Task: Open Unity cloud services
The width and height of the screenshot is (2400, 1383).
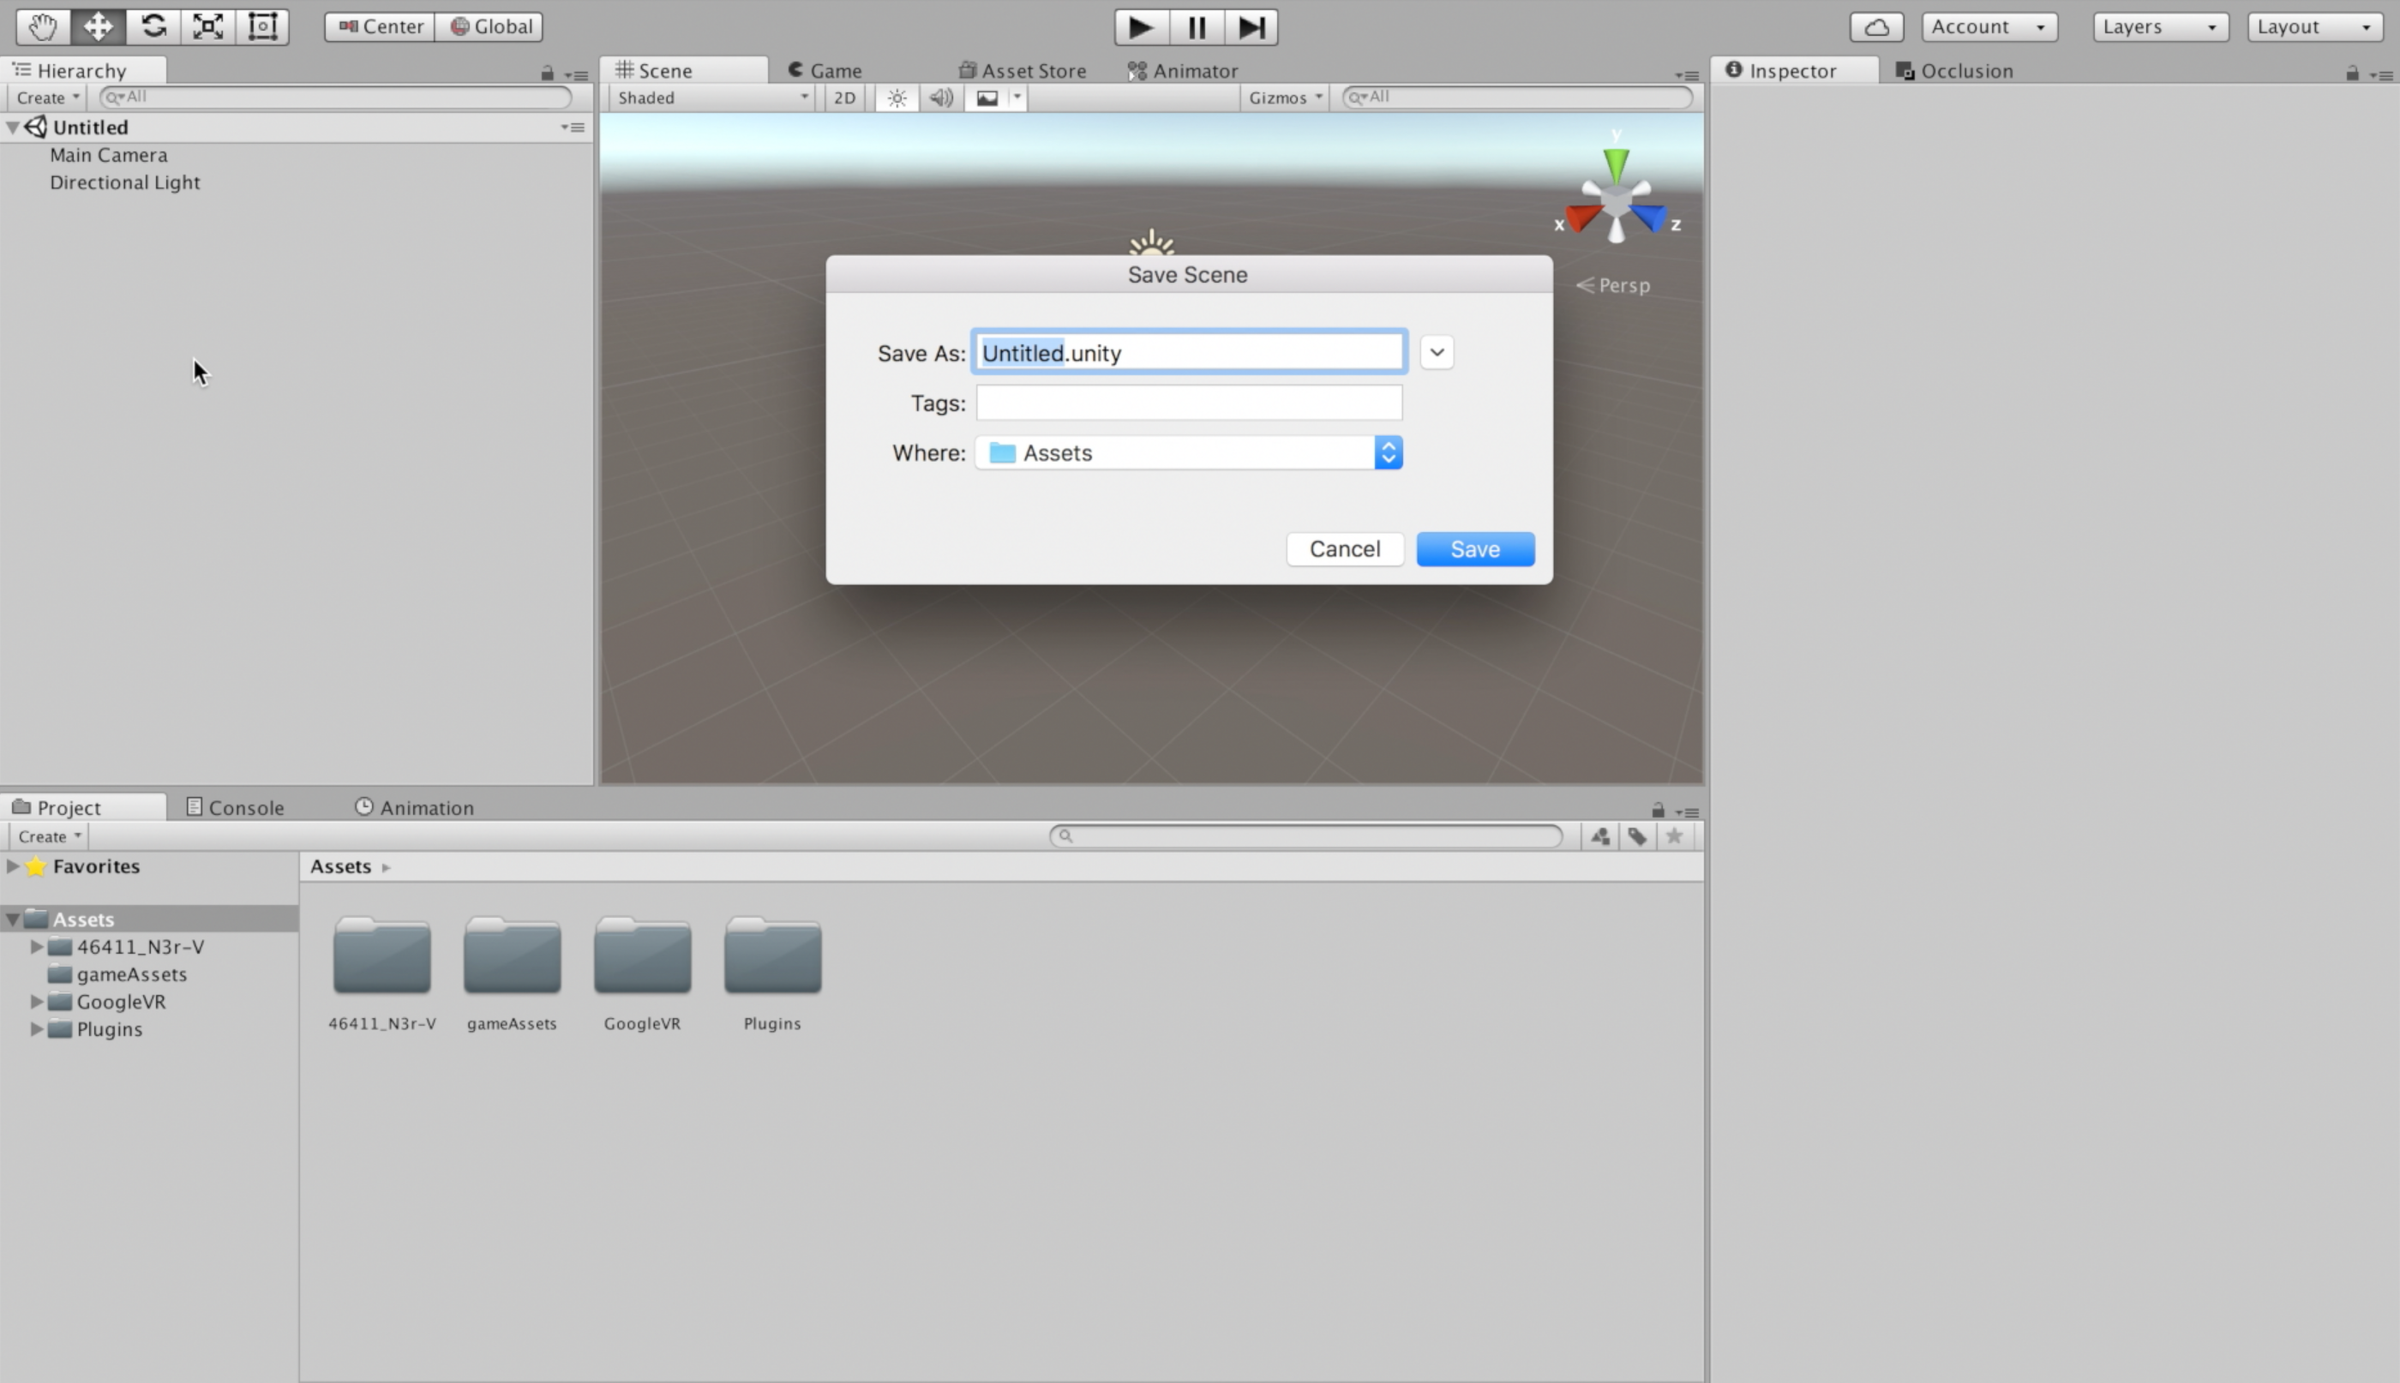Action: pyautogui.click(x=1876, y=27)
